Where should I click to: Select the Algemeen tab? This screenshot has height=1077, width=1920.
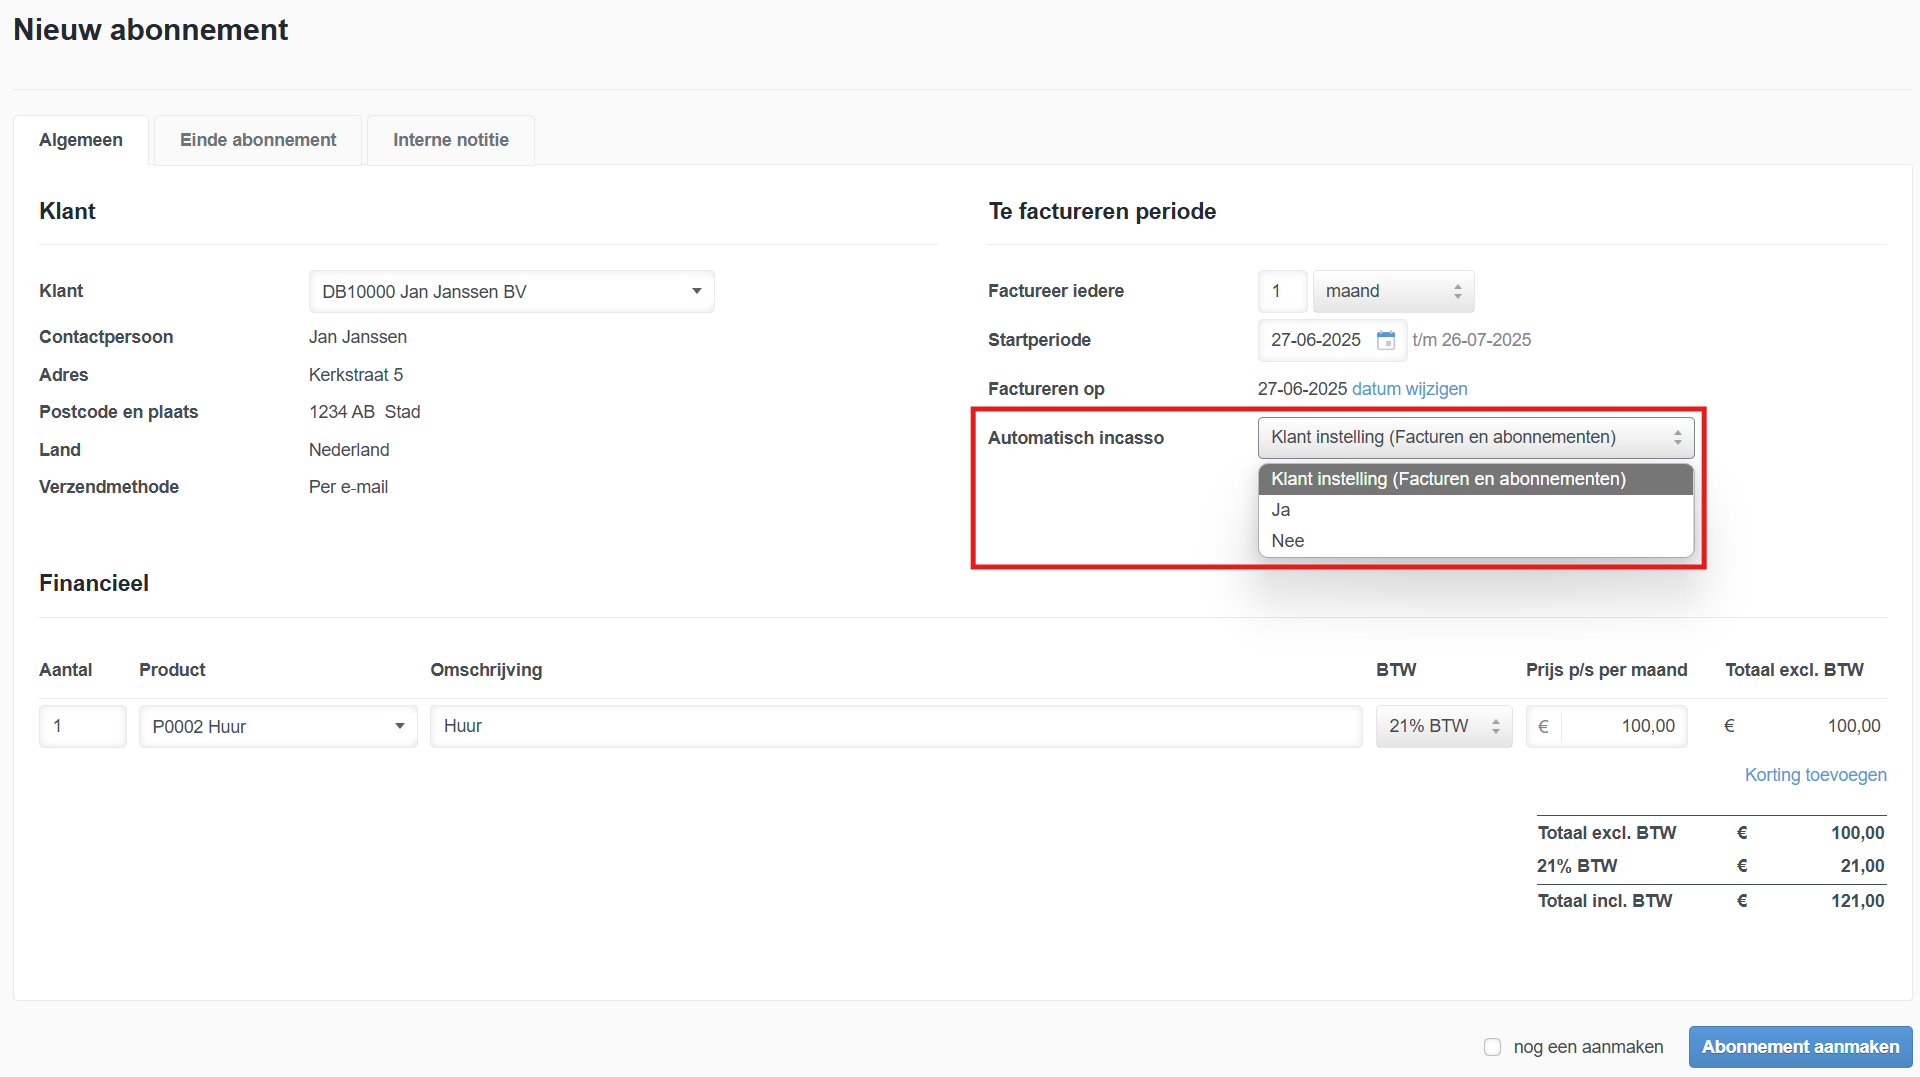[81, 140]
